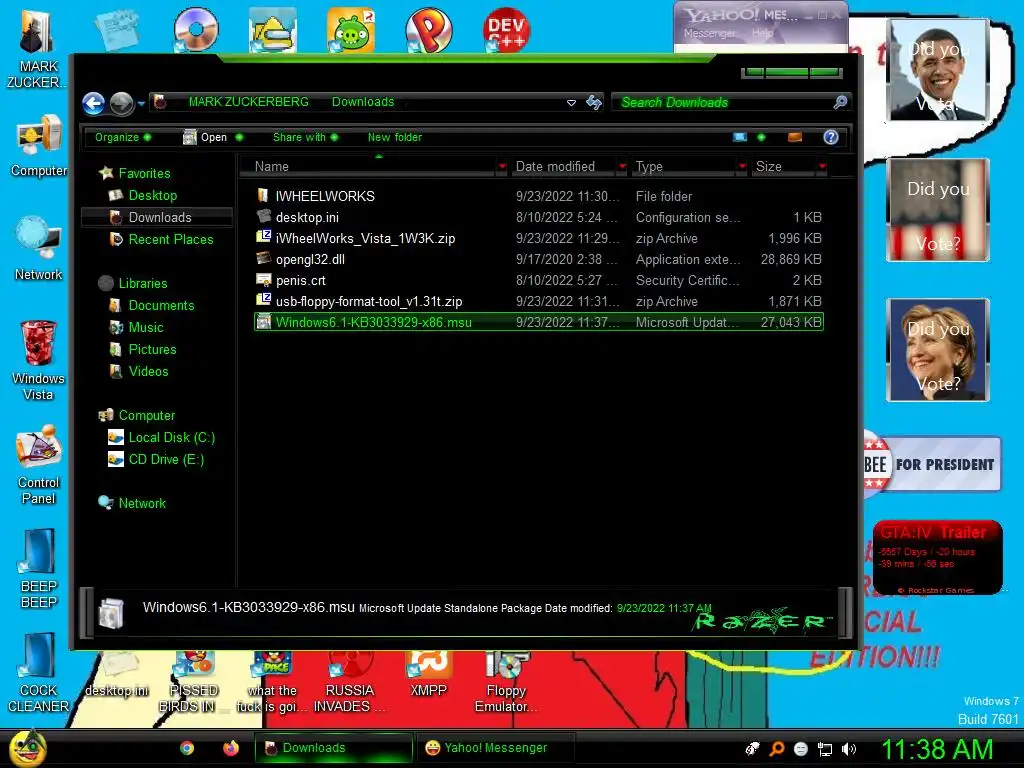Image resolution: width=1024 pixels, height=768 pixels.
Task: Click the Downloads breadcrumb segment
Action: pos(363,102)
